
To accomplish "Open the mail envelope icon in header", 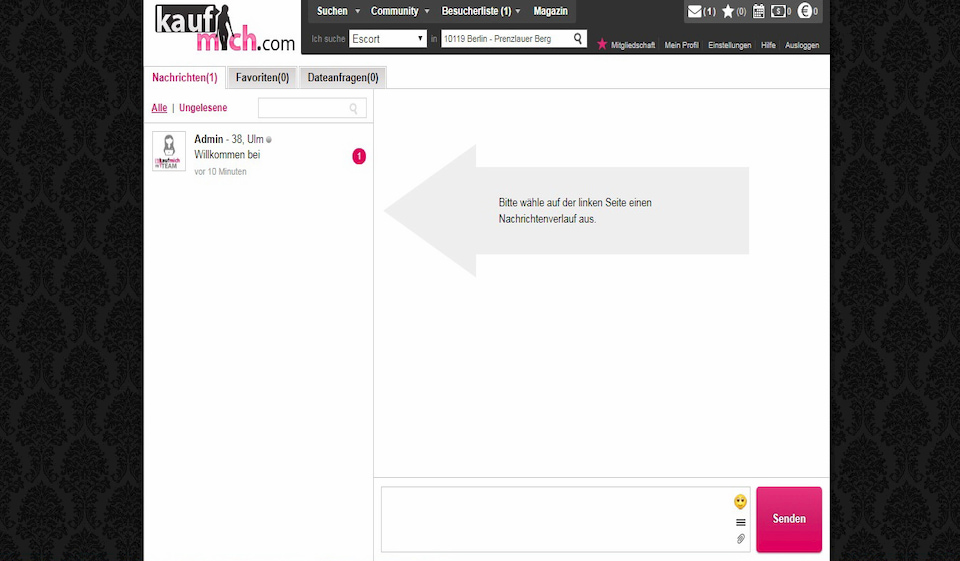I will (x=695, y=12).
